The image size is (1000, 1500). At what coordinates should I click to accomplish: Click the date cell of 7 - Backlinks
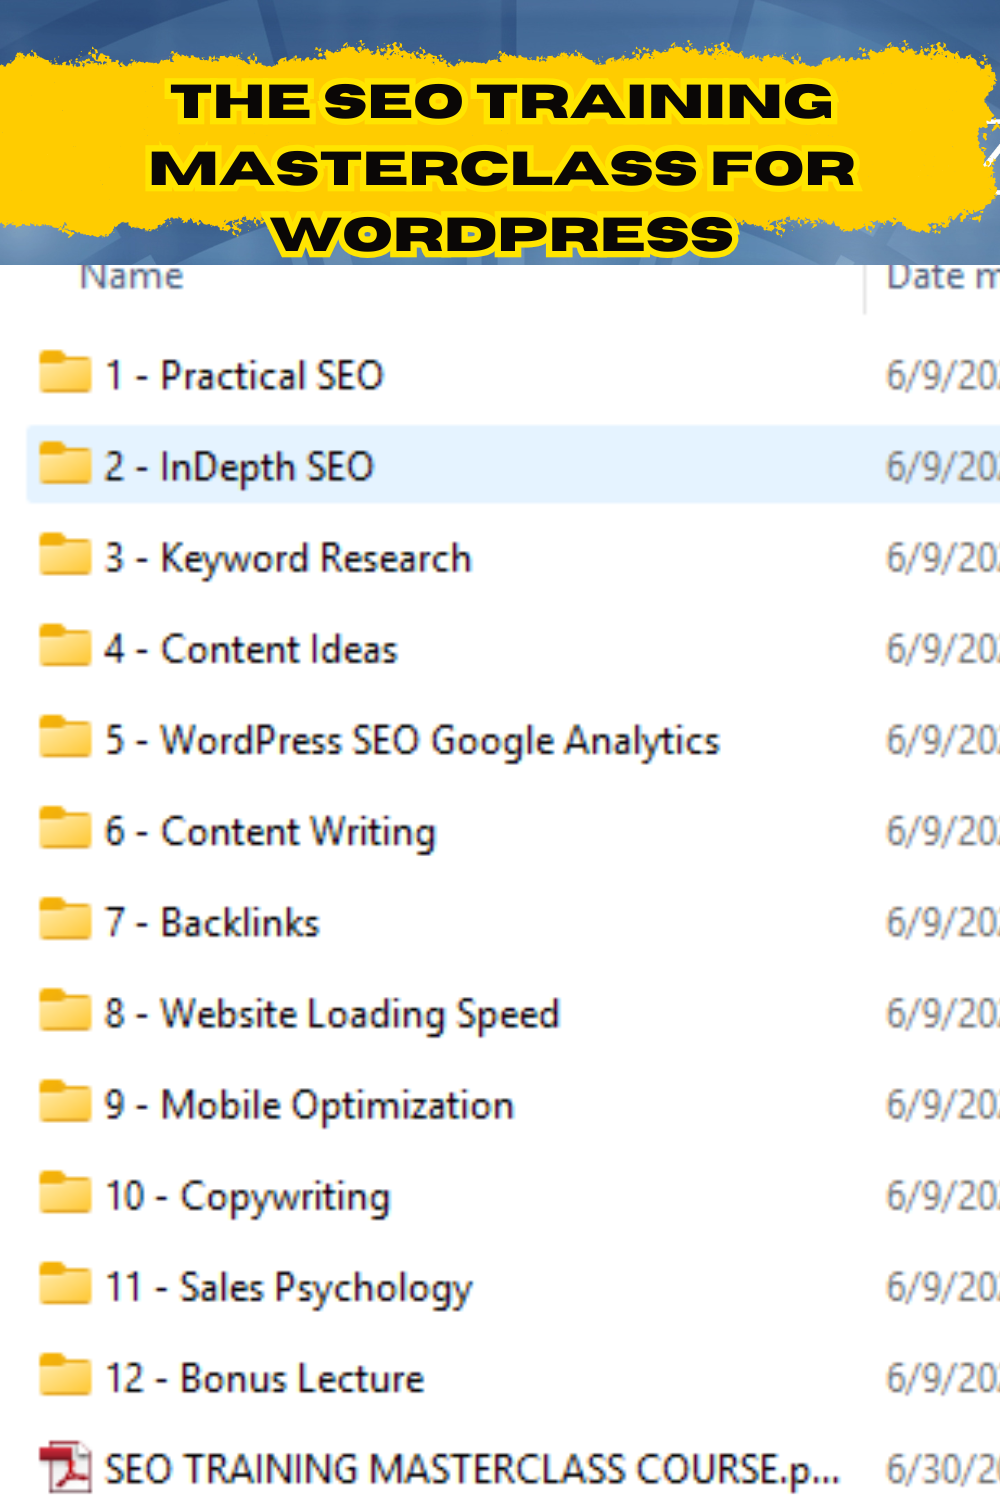click(943, 923)
